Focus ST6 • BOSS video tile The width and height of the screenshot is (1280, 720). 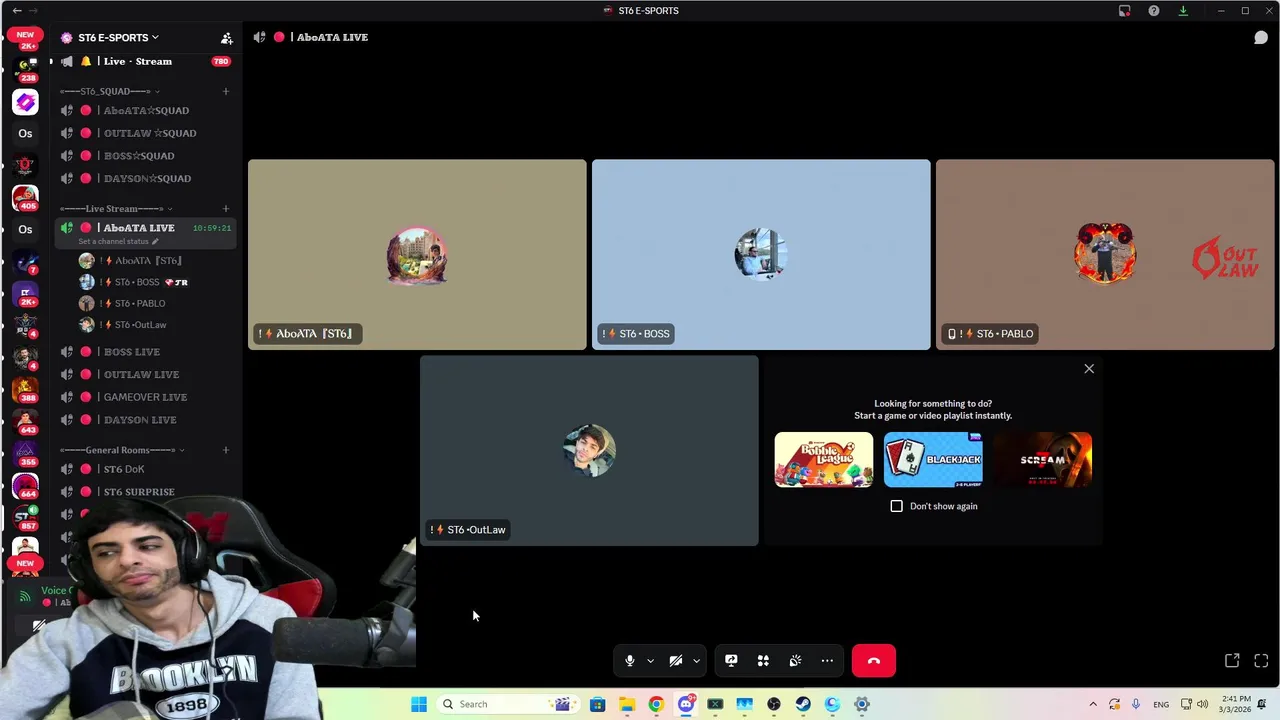tap(761, 255)
